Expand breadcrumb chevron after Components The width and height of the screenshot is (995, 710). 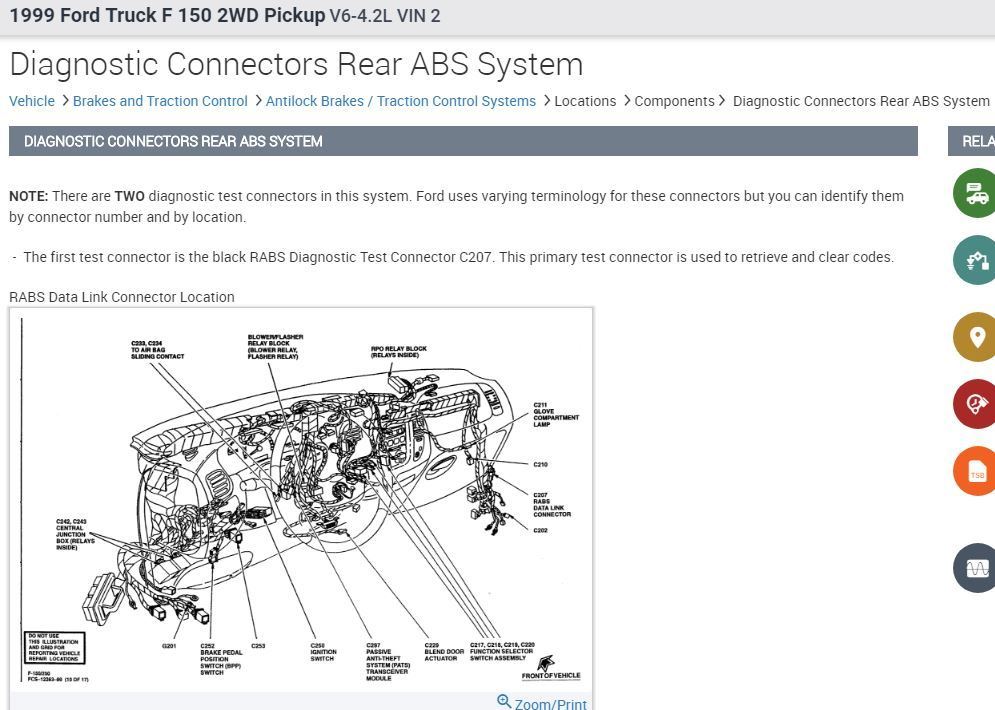(x=719, y=101)
